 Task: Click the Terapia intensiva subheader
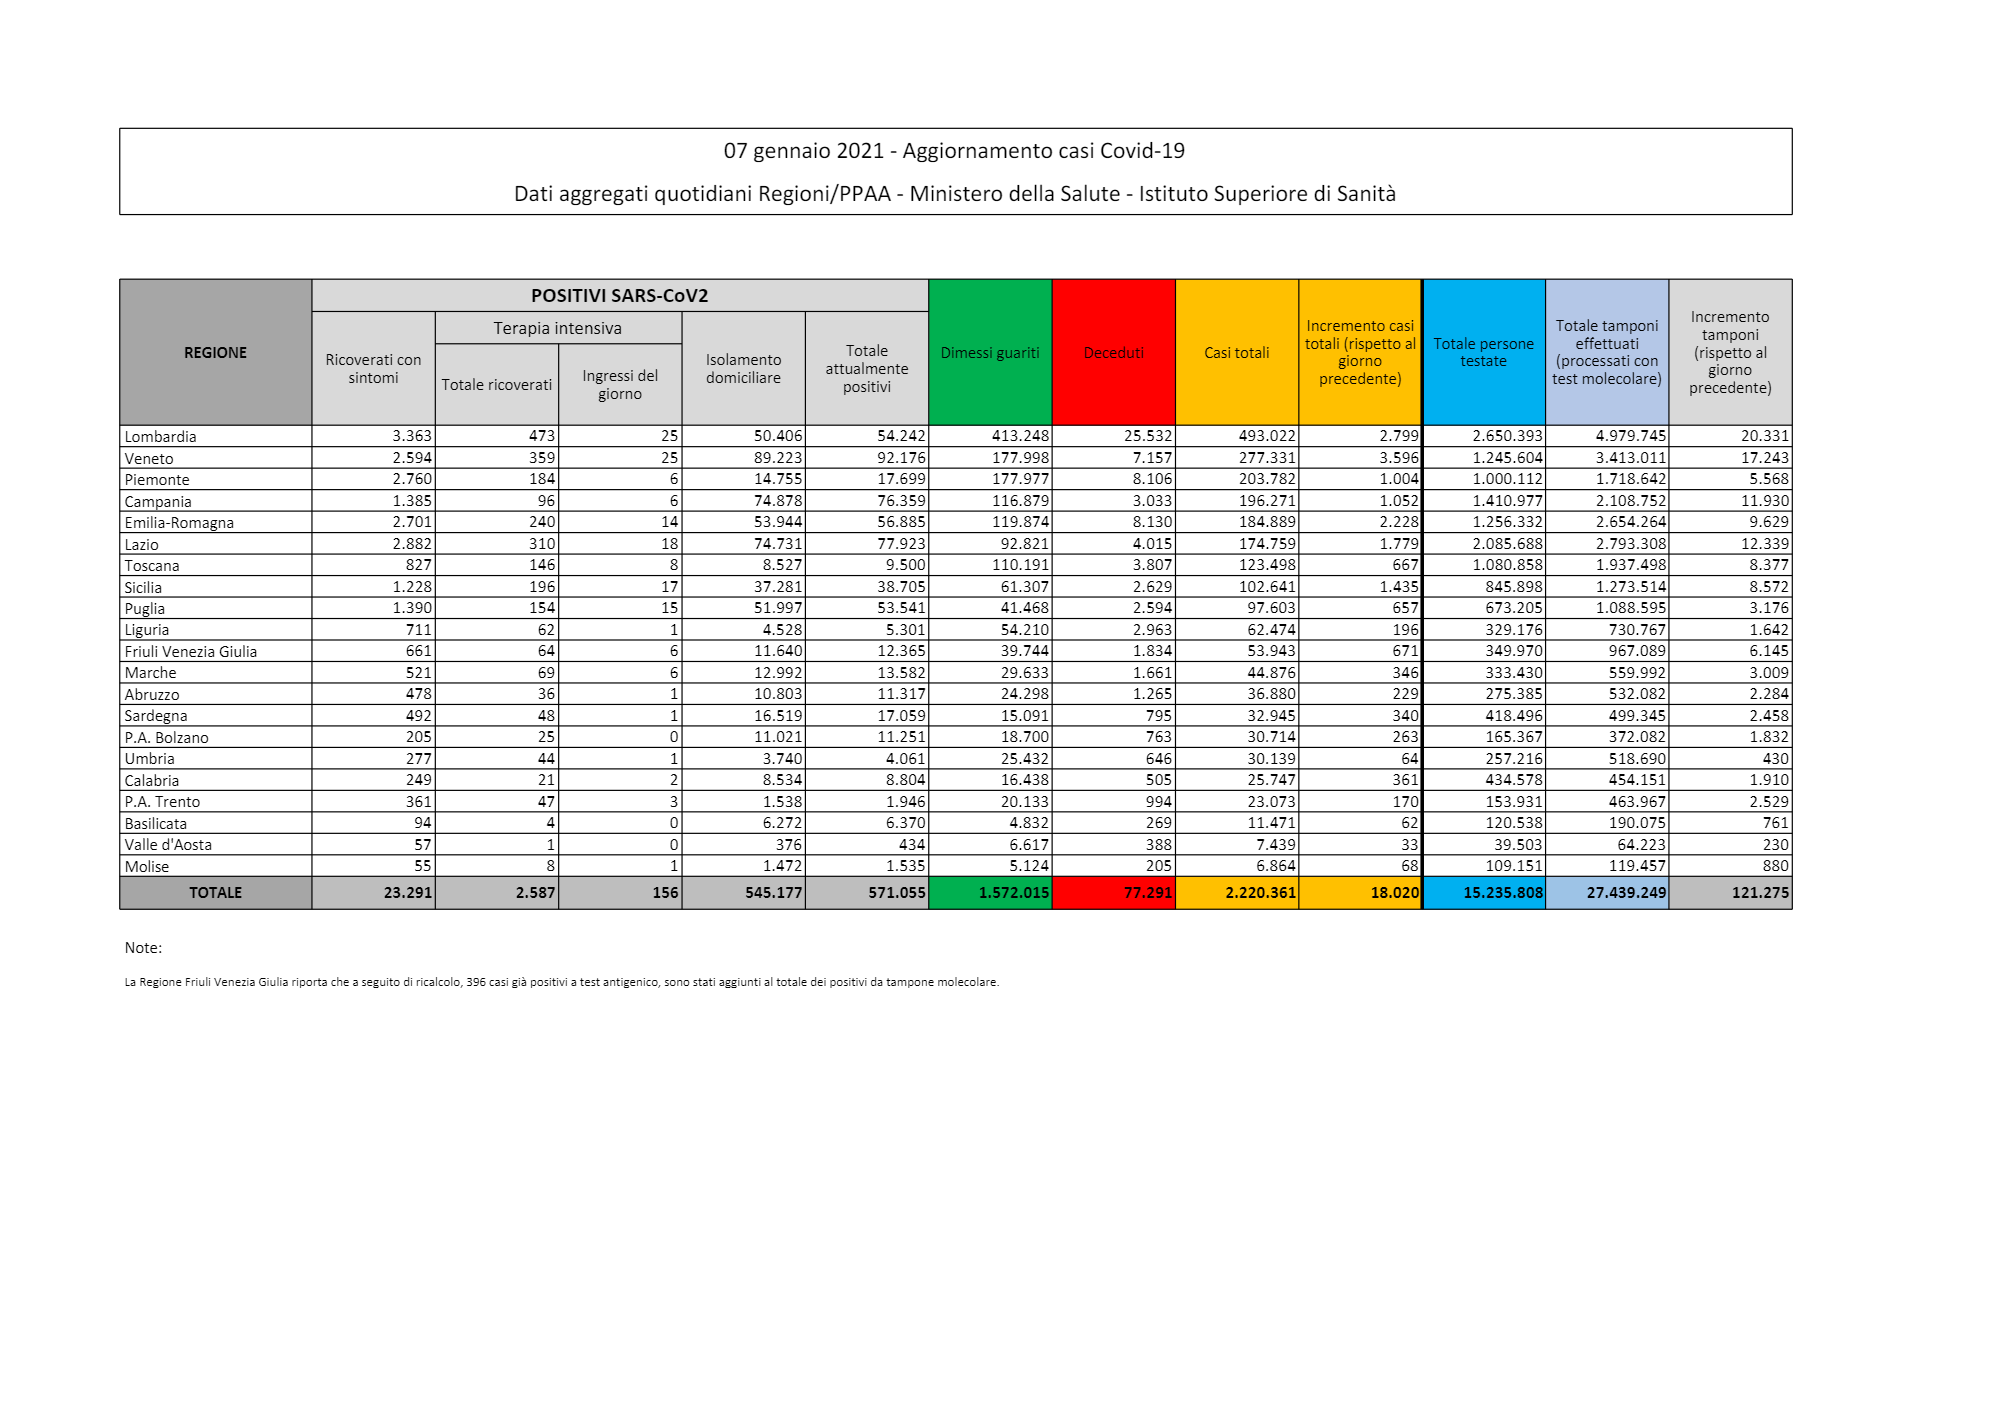pyautogui.click(x=557, y=328)
